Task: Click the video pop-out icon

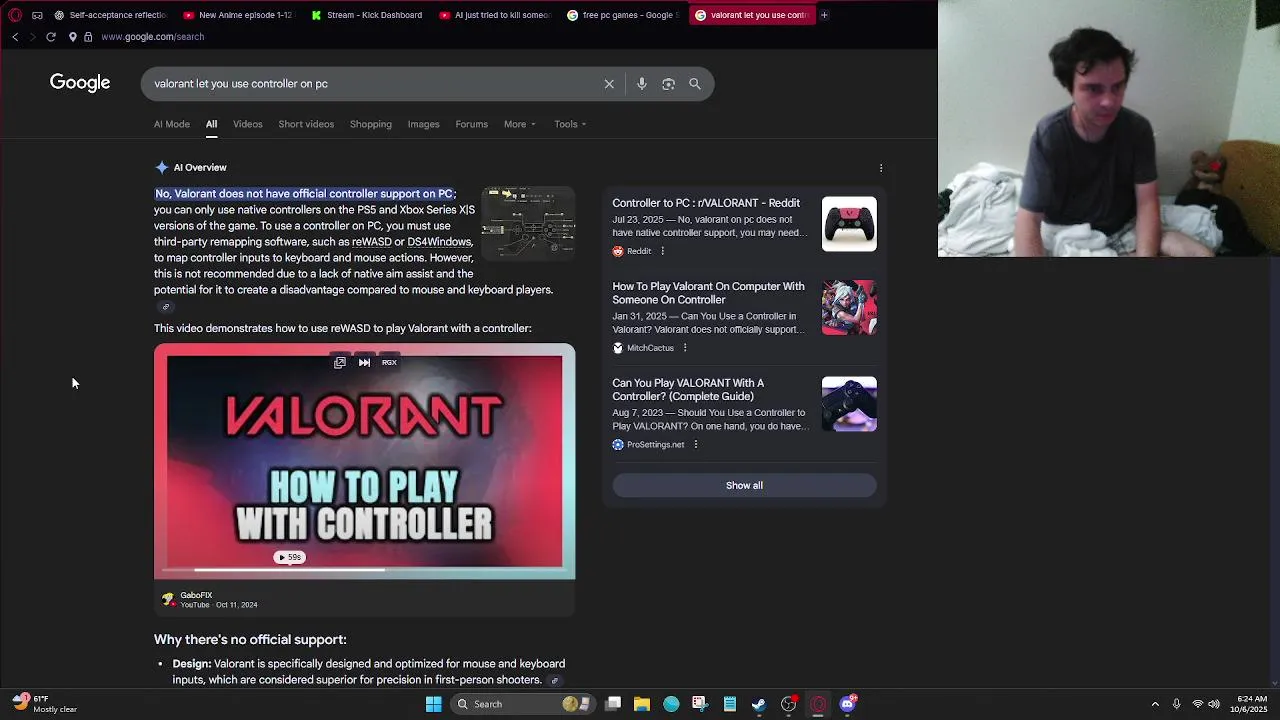Action: [x=340, y=362]
